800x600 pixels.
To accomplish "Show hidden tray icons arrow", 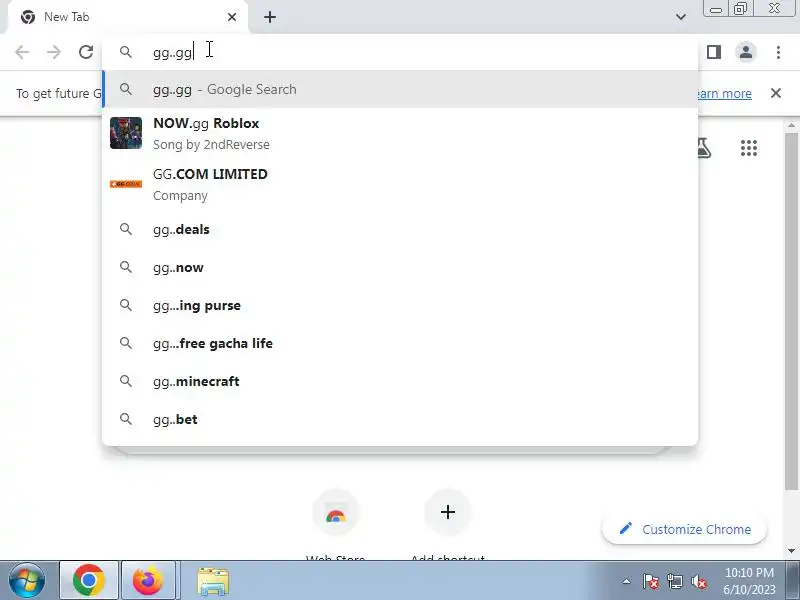I will coord(626,581).
